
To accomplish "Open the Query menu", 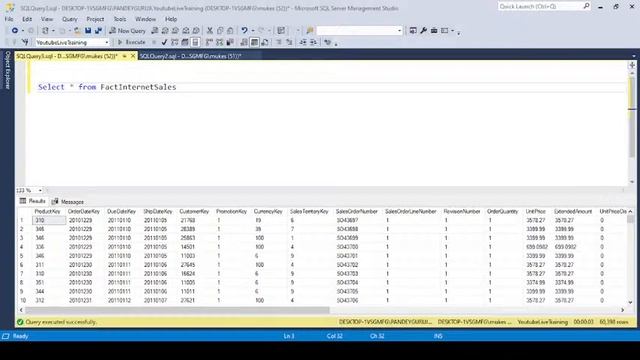I will click(69, 19).
